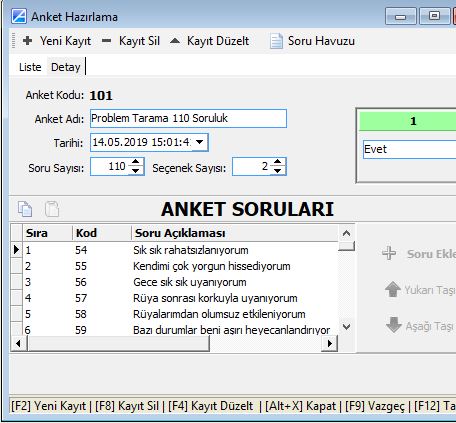Switch to the Liste tab

pyautogui.click(x=30, y=67)
